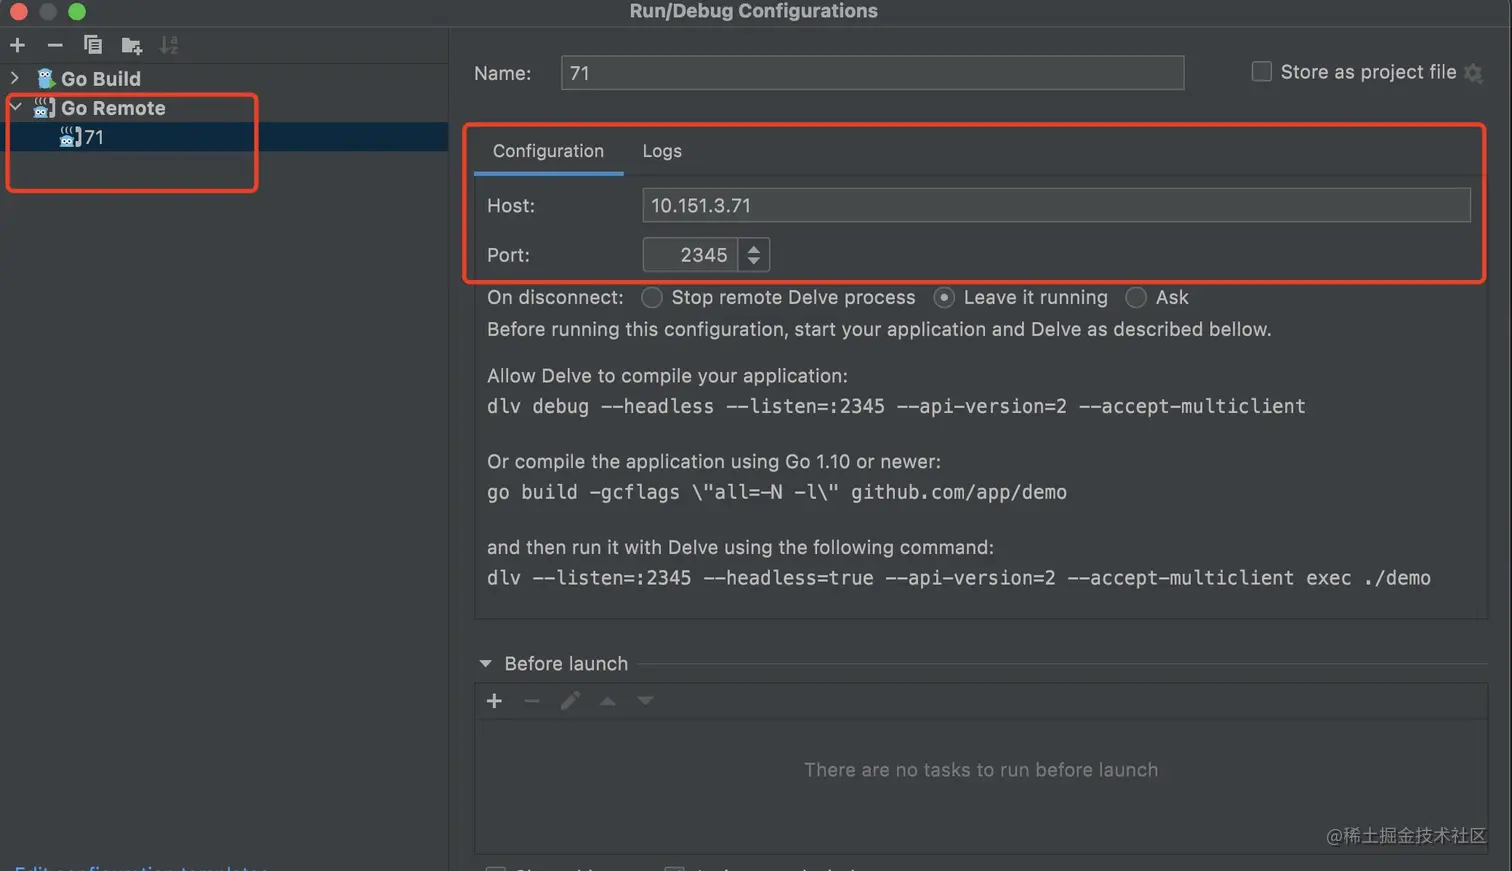
Task: Select Stop remote Delve process option
Action: click(652, 297)
